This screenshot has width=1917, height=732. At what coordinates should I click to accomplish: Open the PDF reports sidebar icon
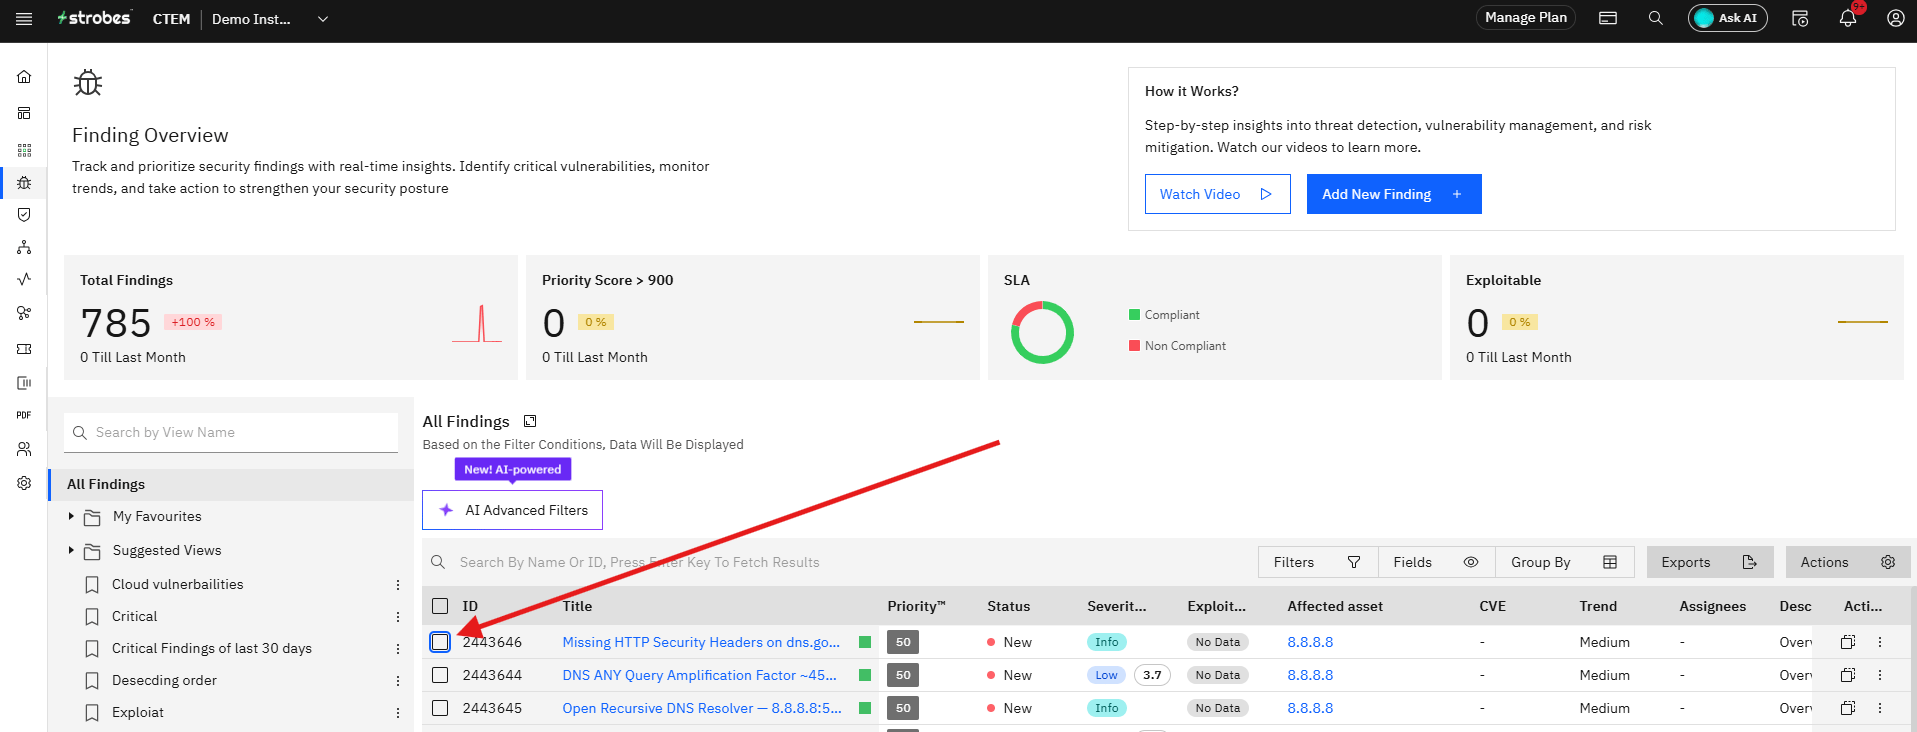(24, 415)
